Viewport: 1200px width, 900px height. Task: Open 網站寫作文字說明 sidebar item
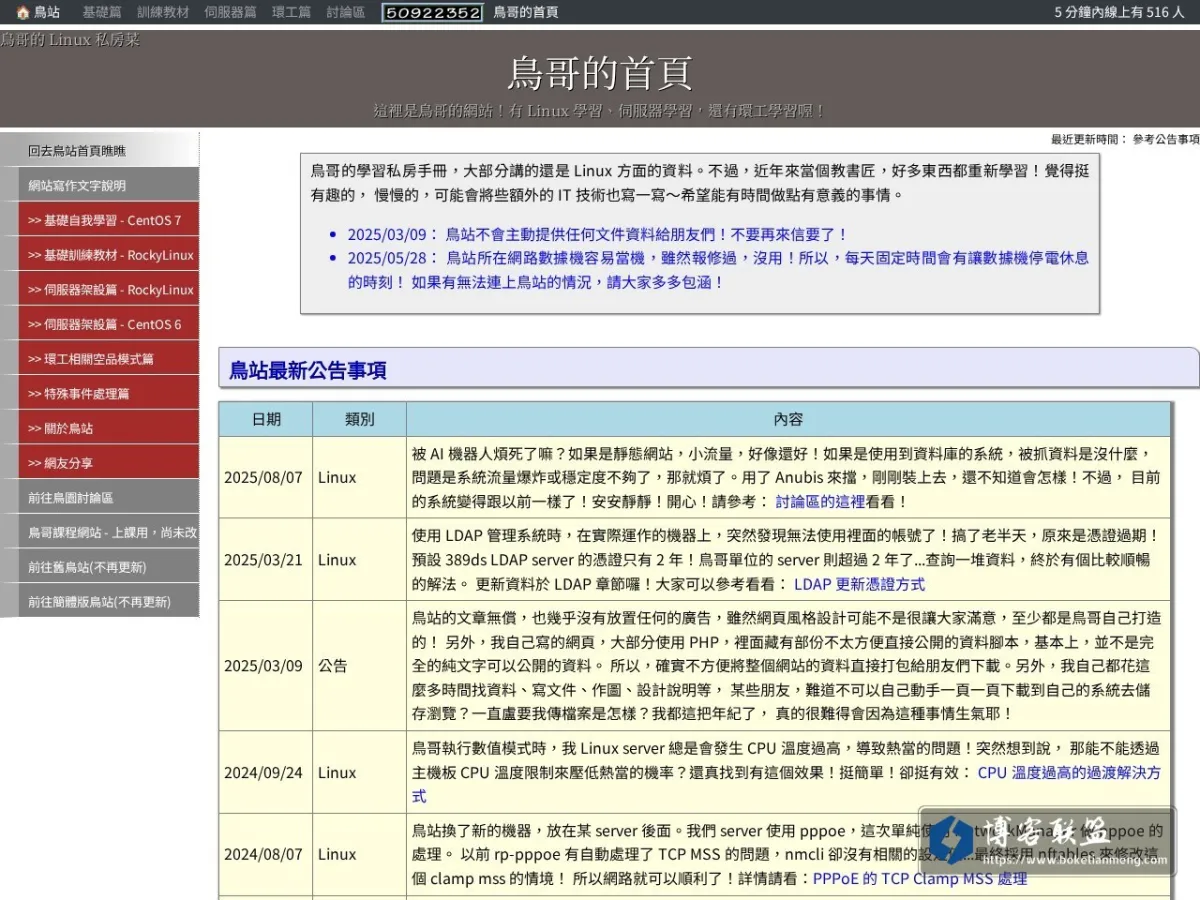tap(108, 185)
